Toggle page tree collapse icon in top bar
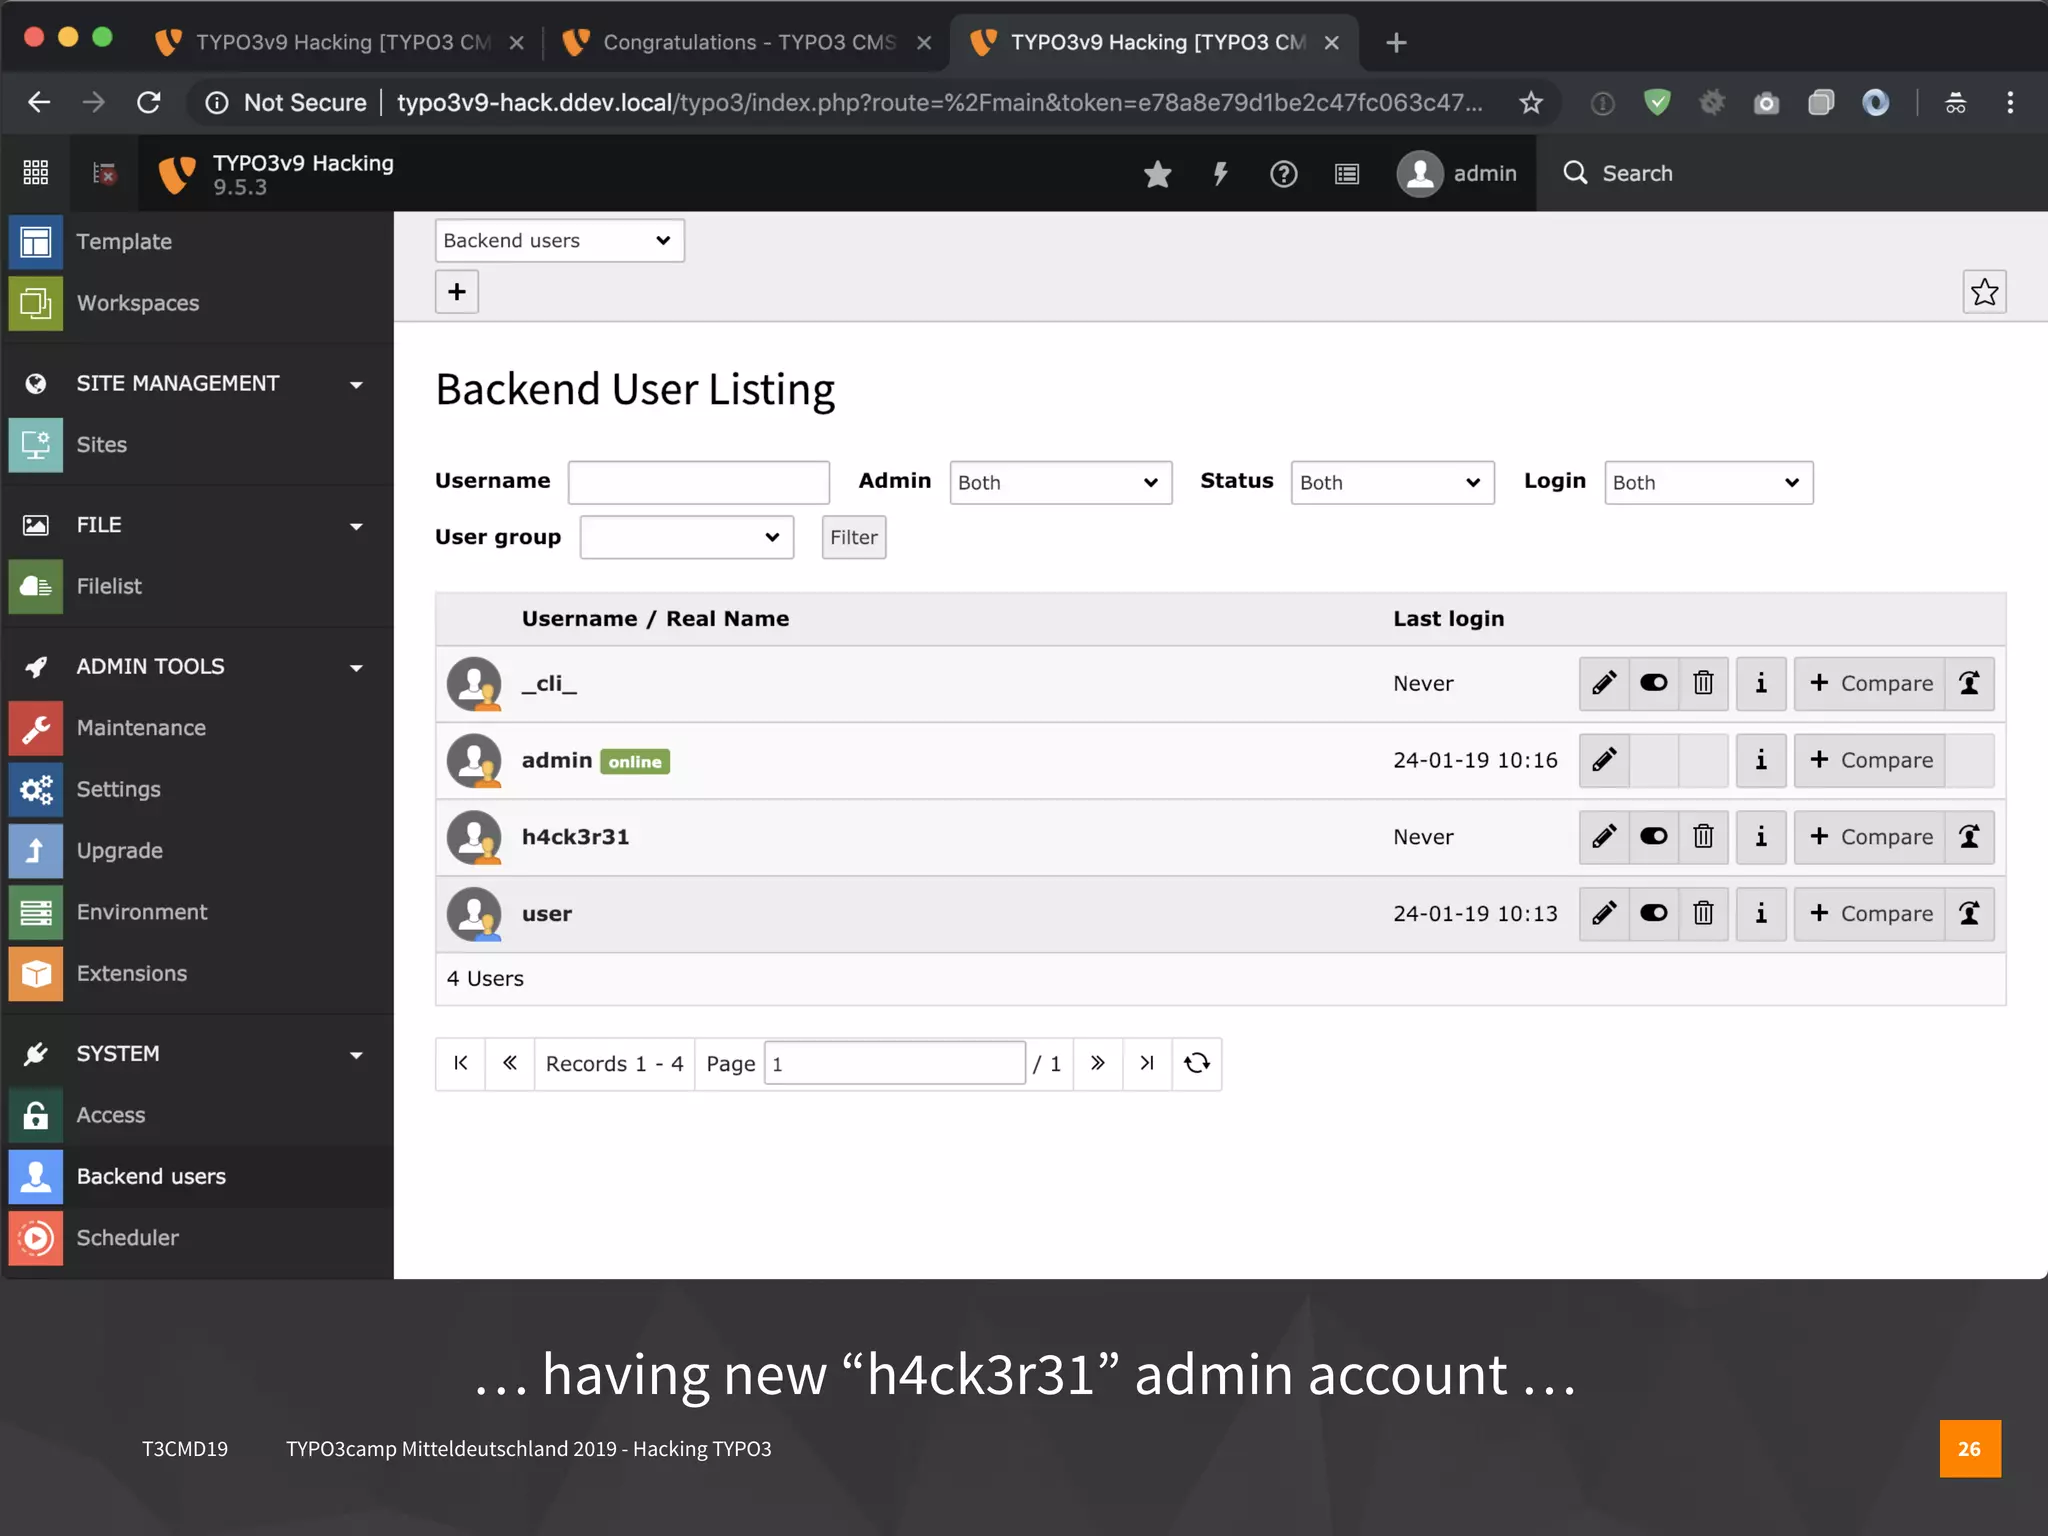 (x=104, y=173)
